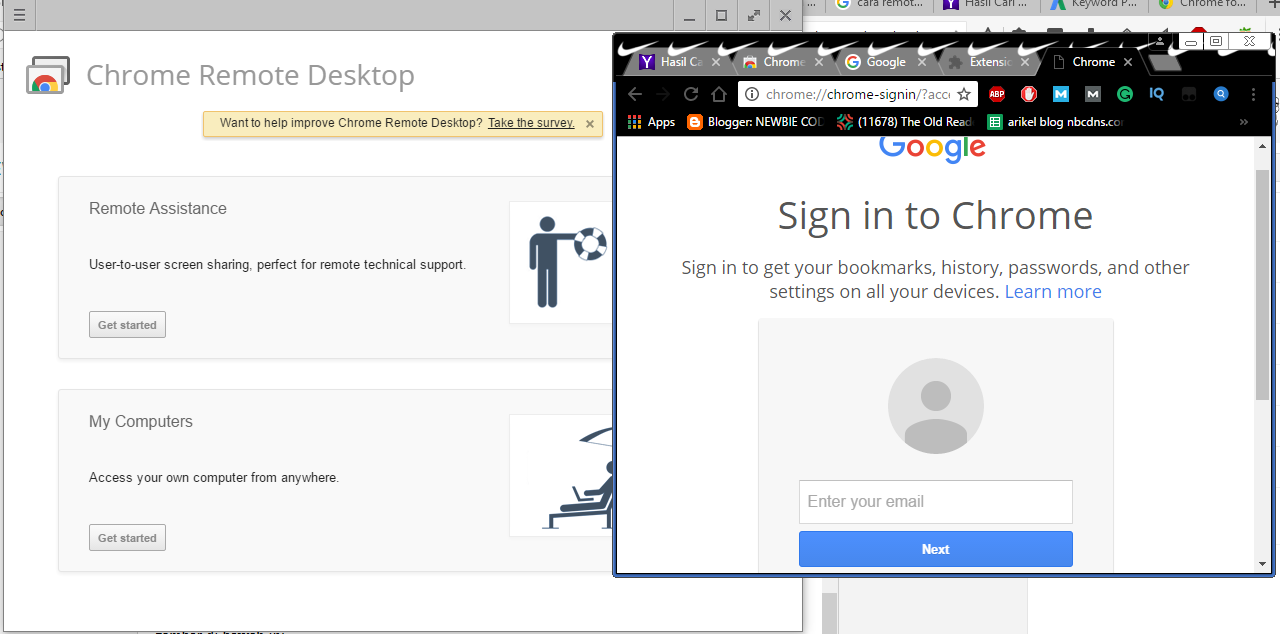Click the blue Next button

click(936, 549)
